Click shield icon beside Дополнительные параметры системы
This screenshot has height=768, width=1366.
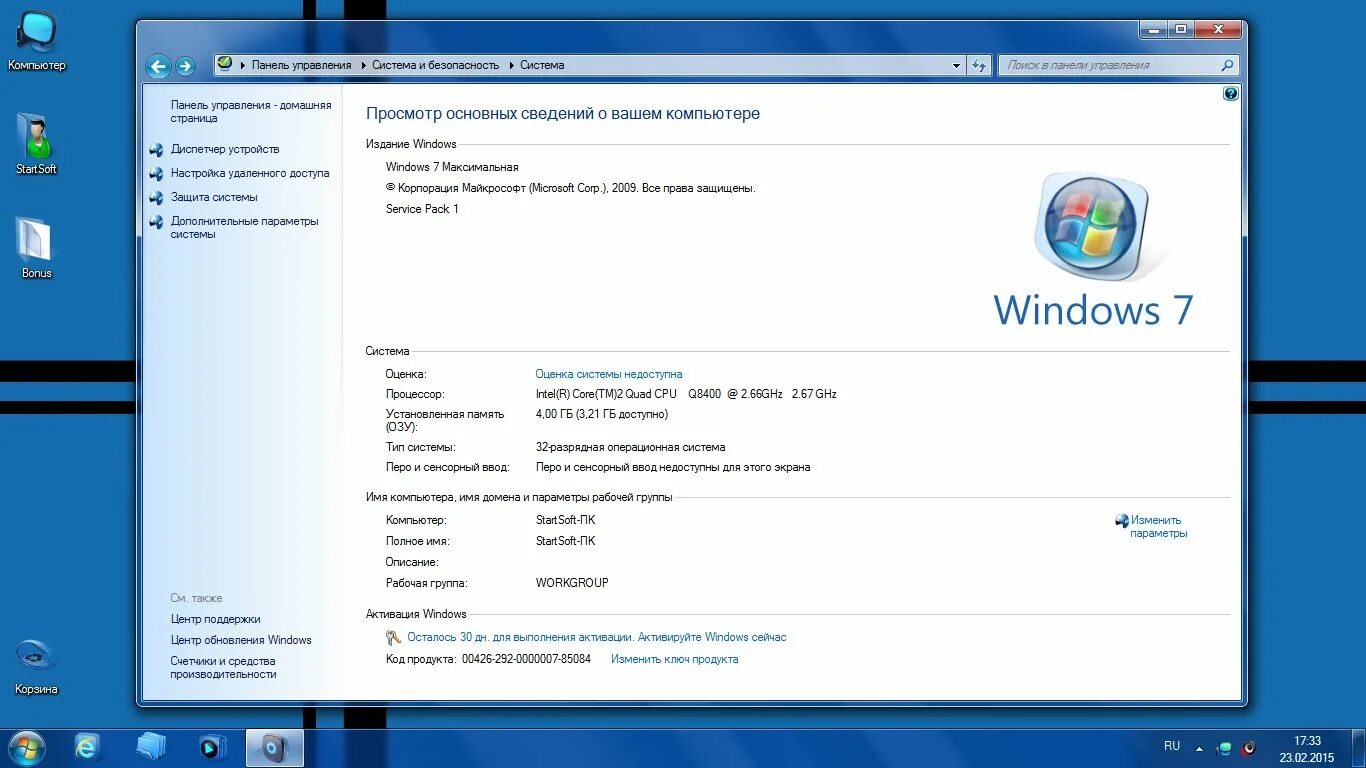click(156, 222)
